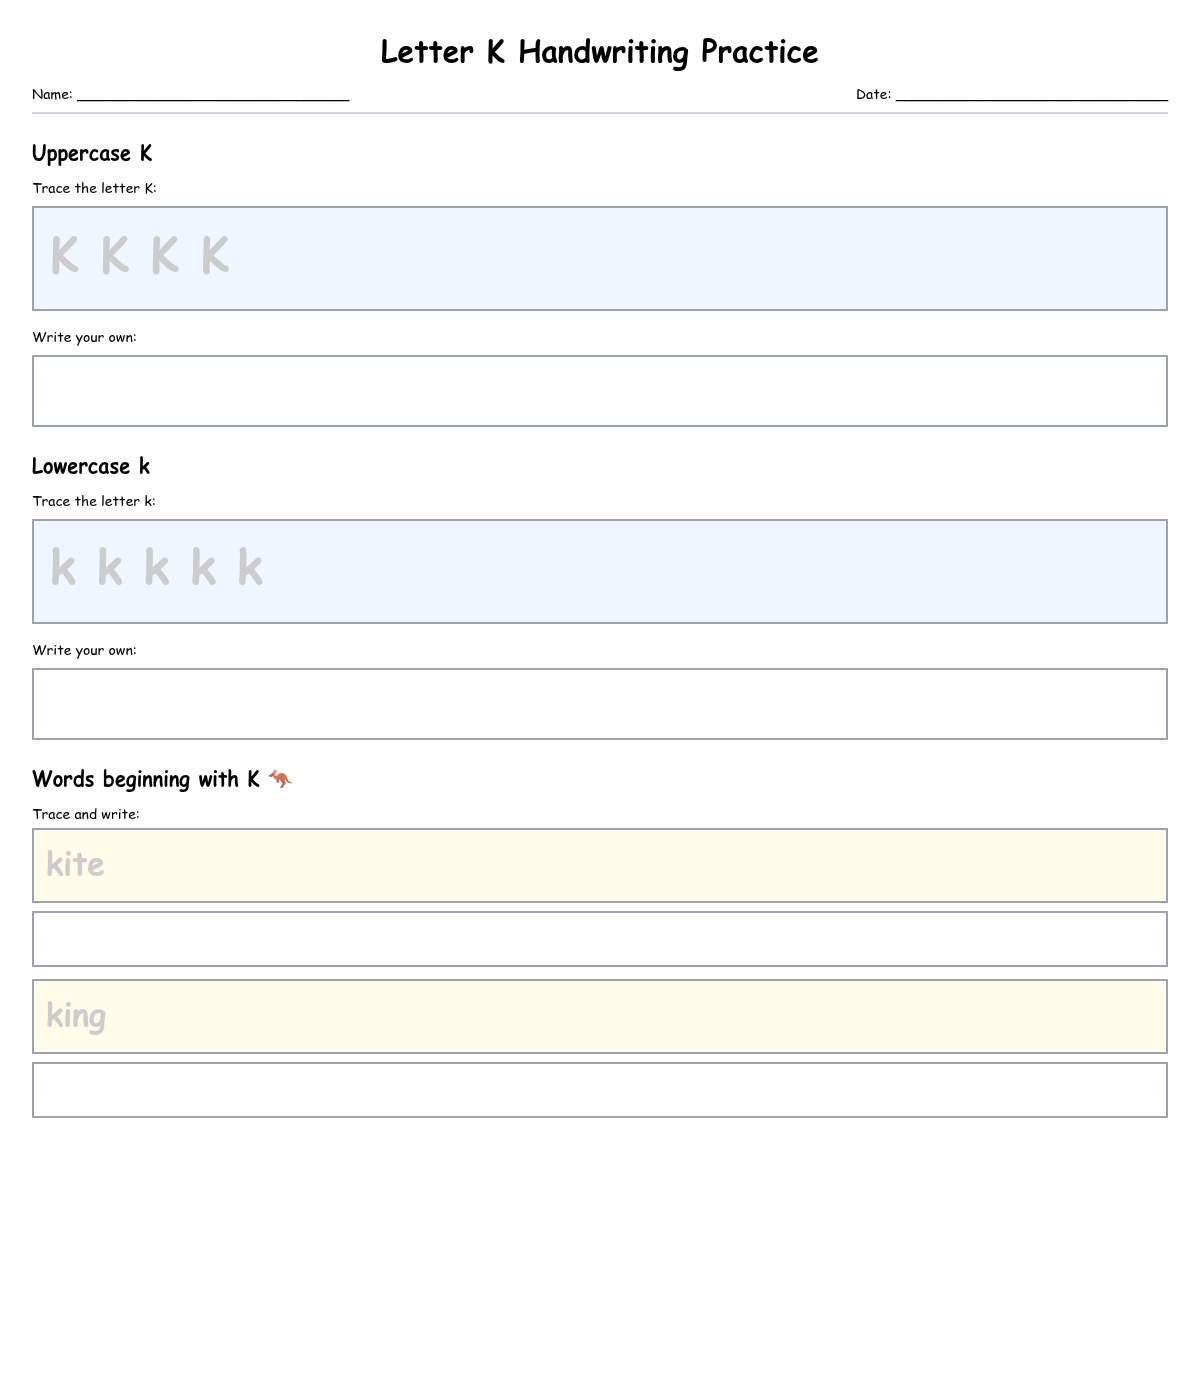This screenshot has height=1400, width=1200.
Task: Click the first traceable uppercase K
Action: (x=65, y=256)
